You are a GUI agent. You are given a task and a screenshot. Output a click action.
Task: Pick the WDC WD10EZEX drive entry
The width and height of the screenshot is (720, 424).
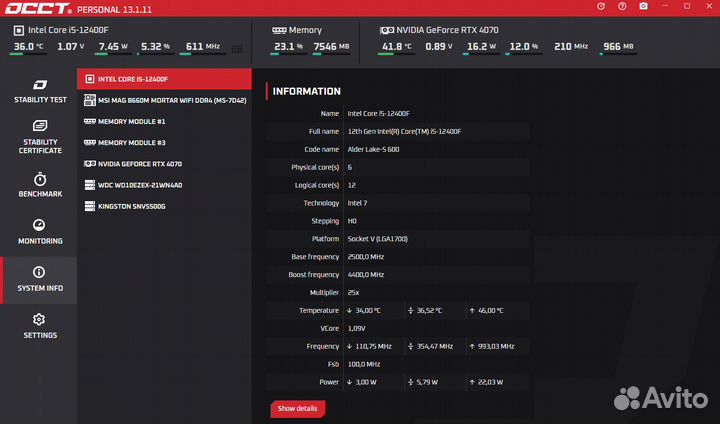tap(164, 185)
